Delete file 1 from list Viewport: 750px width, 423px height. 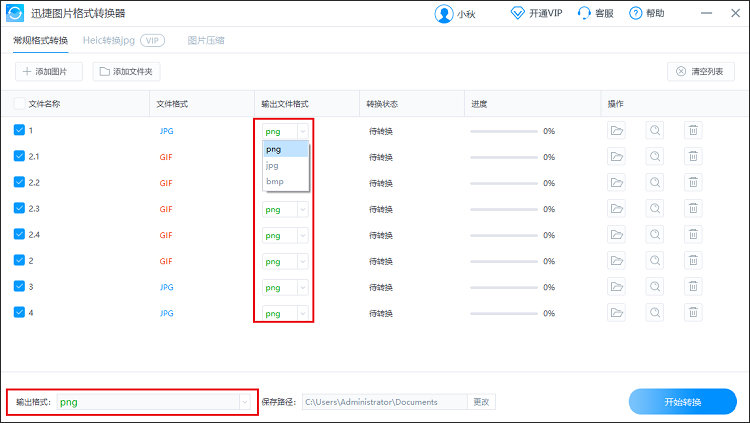[693, 130]
